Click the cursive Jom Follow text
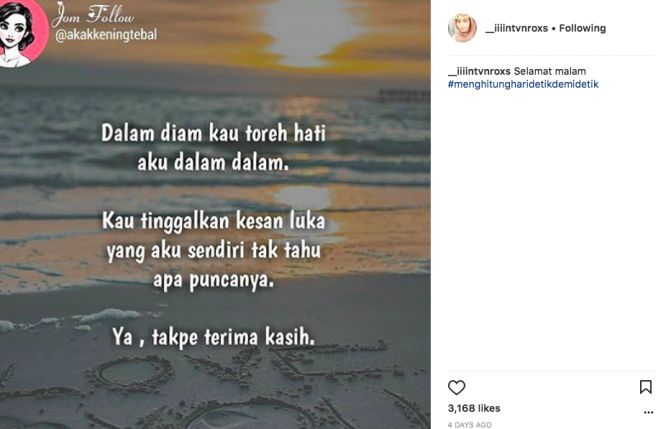 coord(94,15)
